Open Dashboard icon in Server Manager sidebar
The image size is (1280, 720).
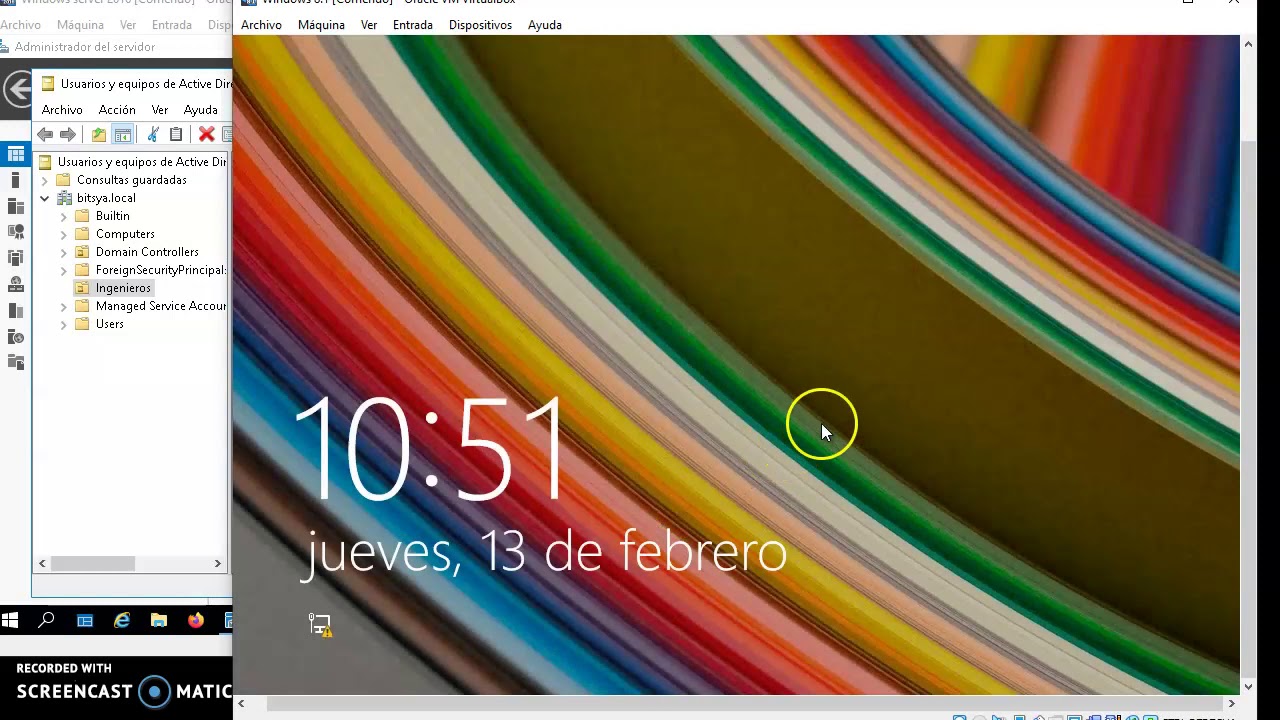[x=15, y=154]
